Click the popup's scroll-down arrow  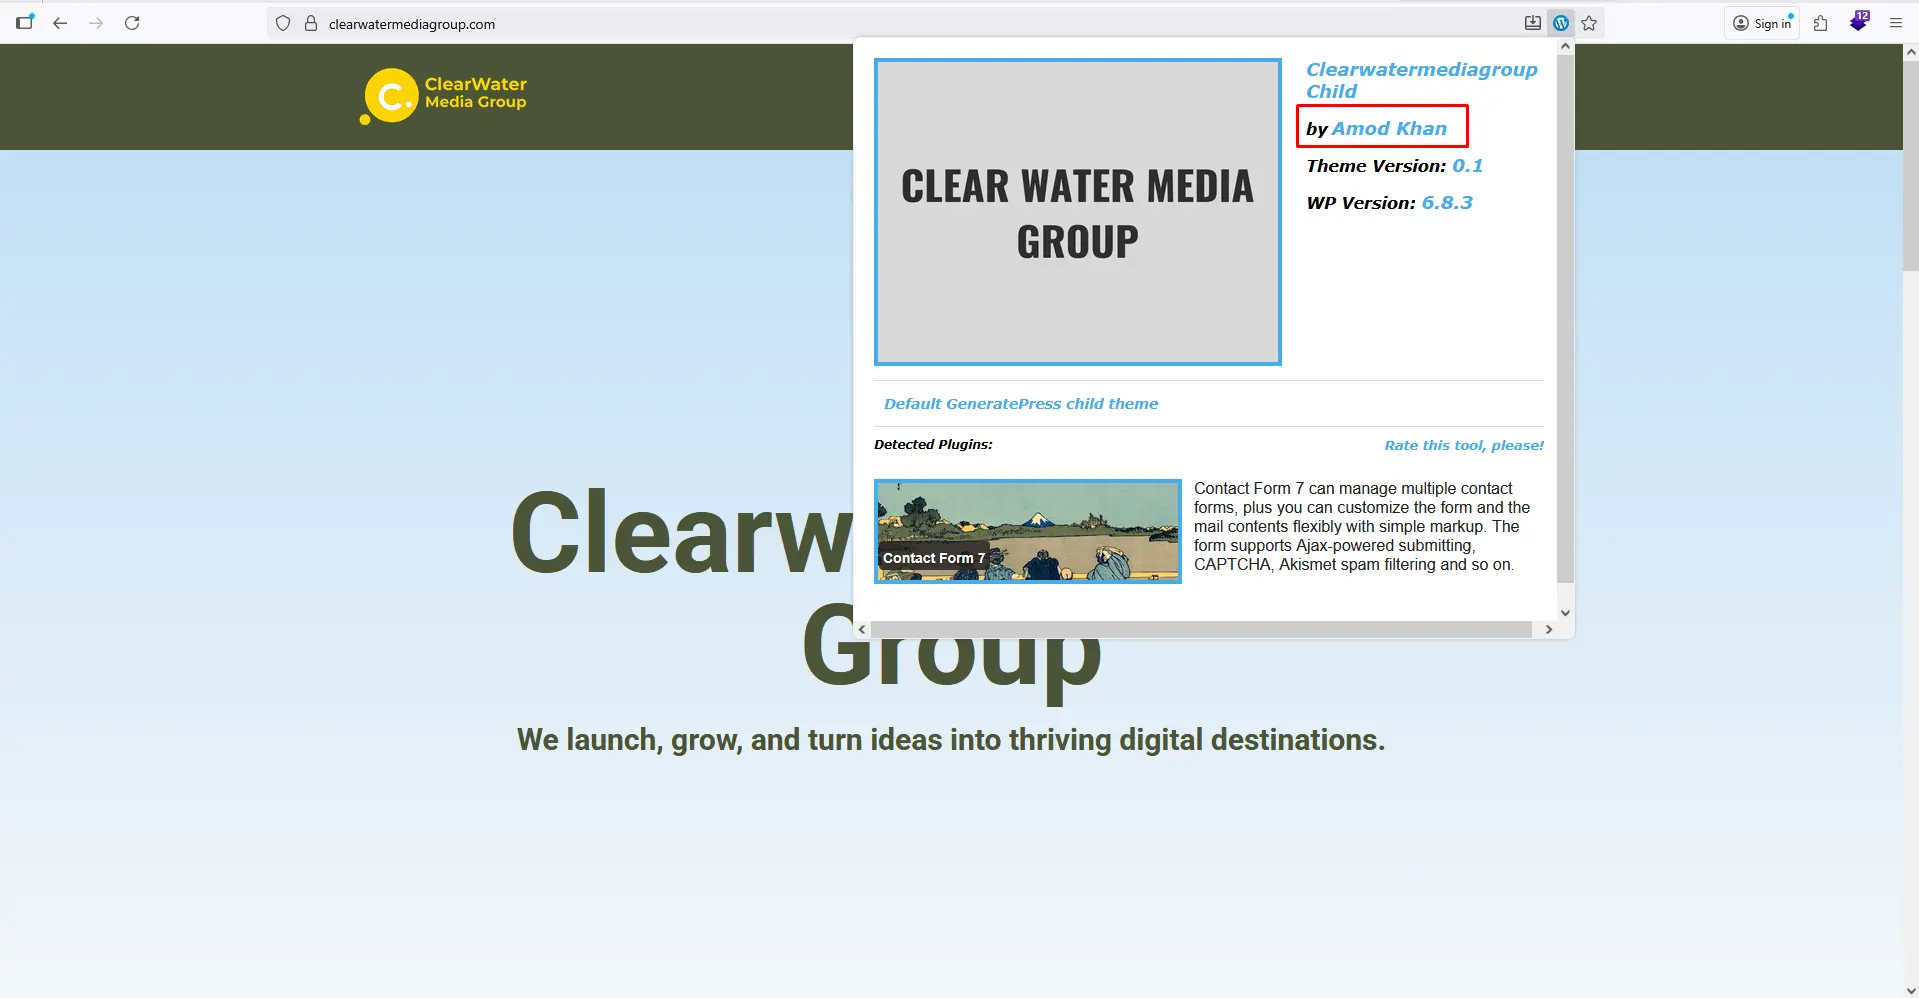click(x=1565, y=613)
